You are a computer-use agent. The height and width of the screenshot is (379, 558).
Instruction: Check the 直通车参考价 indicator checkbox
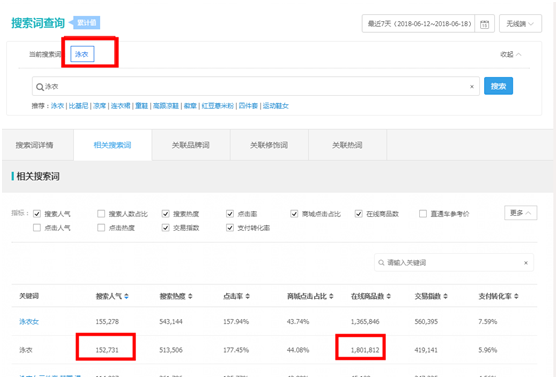tap(423, 214)
